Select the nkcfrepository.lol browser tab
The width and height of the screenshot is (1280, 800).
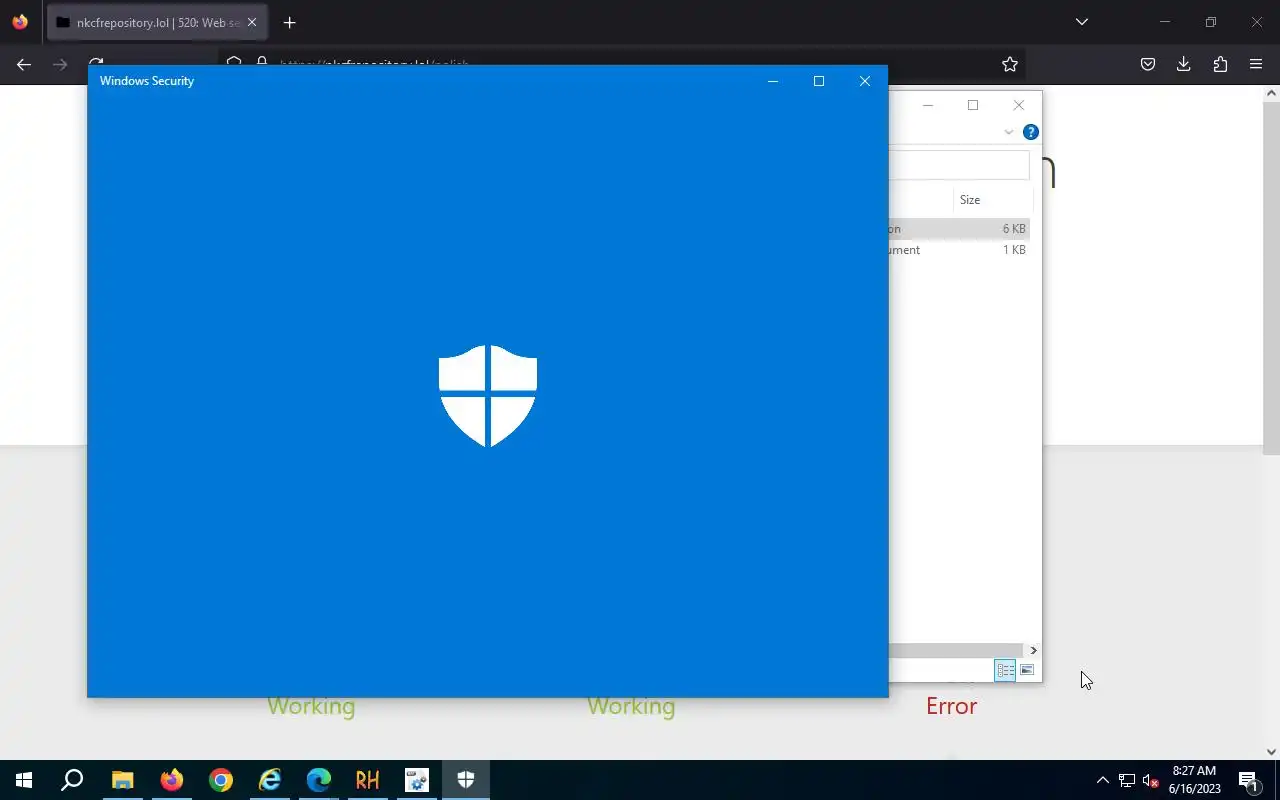[x=157, y=22]
